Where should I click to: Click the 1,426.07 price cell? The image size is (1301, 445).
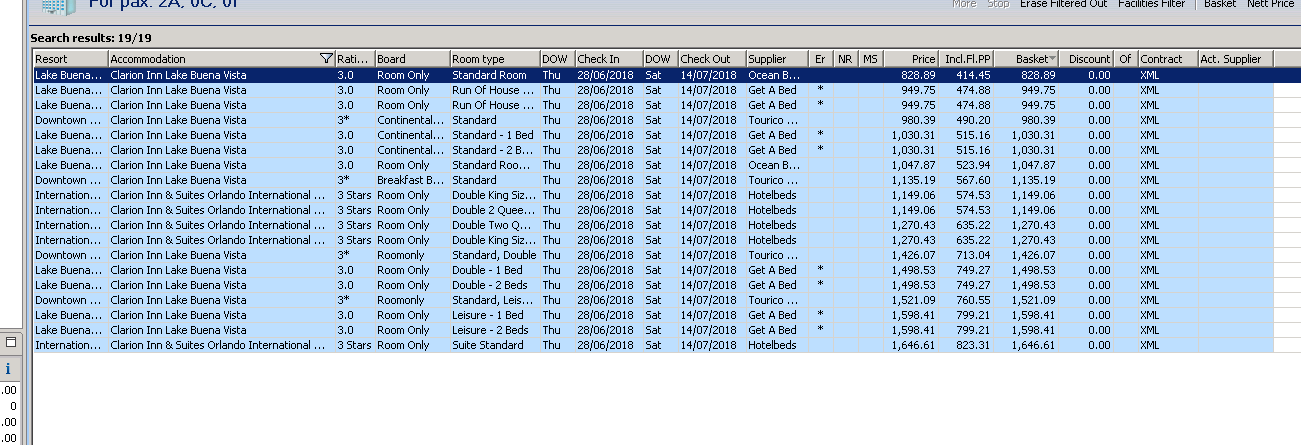click(x=911, y=255)
